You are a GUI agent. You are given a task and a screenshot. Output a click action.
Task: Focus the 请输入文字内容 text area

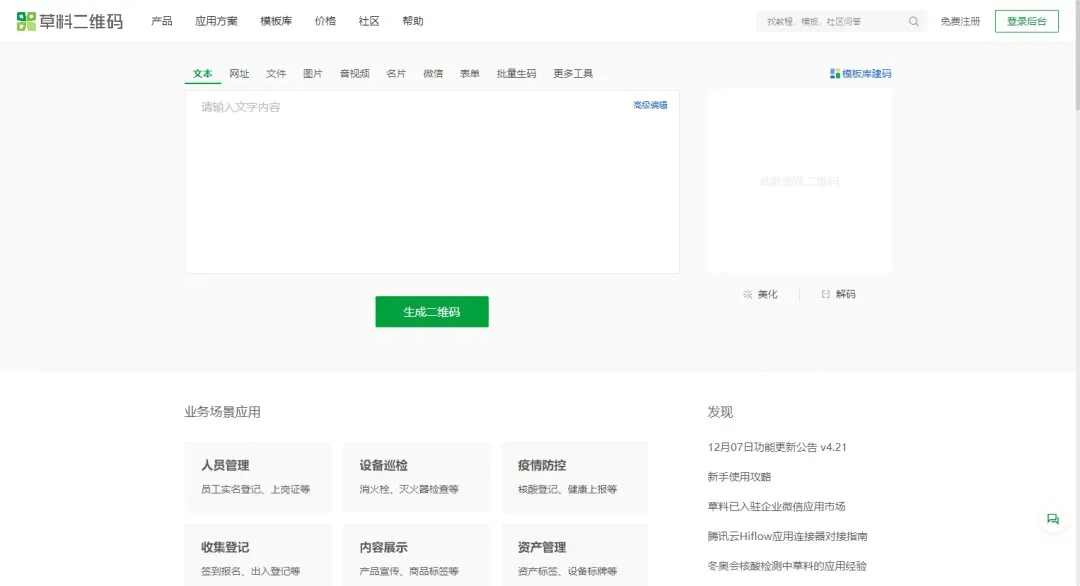pos(430,185)
